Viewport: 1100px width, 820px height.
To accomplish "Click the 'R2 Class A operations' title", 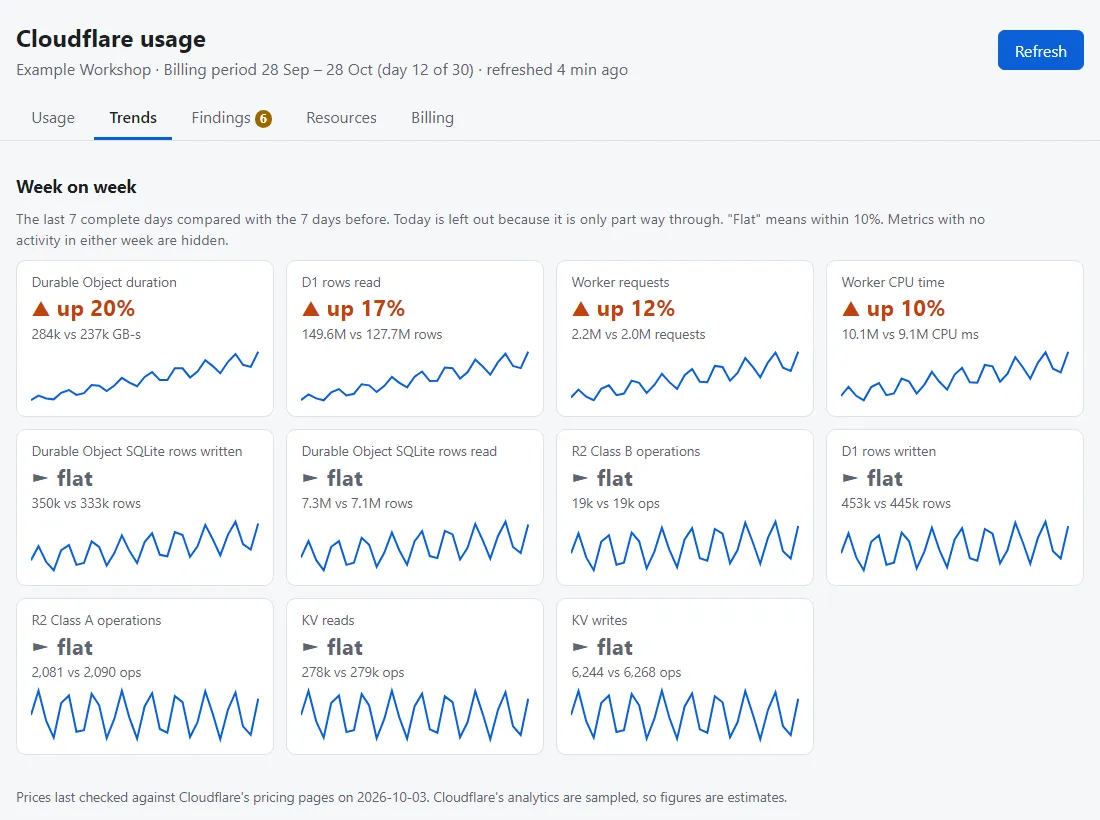I will 96,620.
